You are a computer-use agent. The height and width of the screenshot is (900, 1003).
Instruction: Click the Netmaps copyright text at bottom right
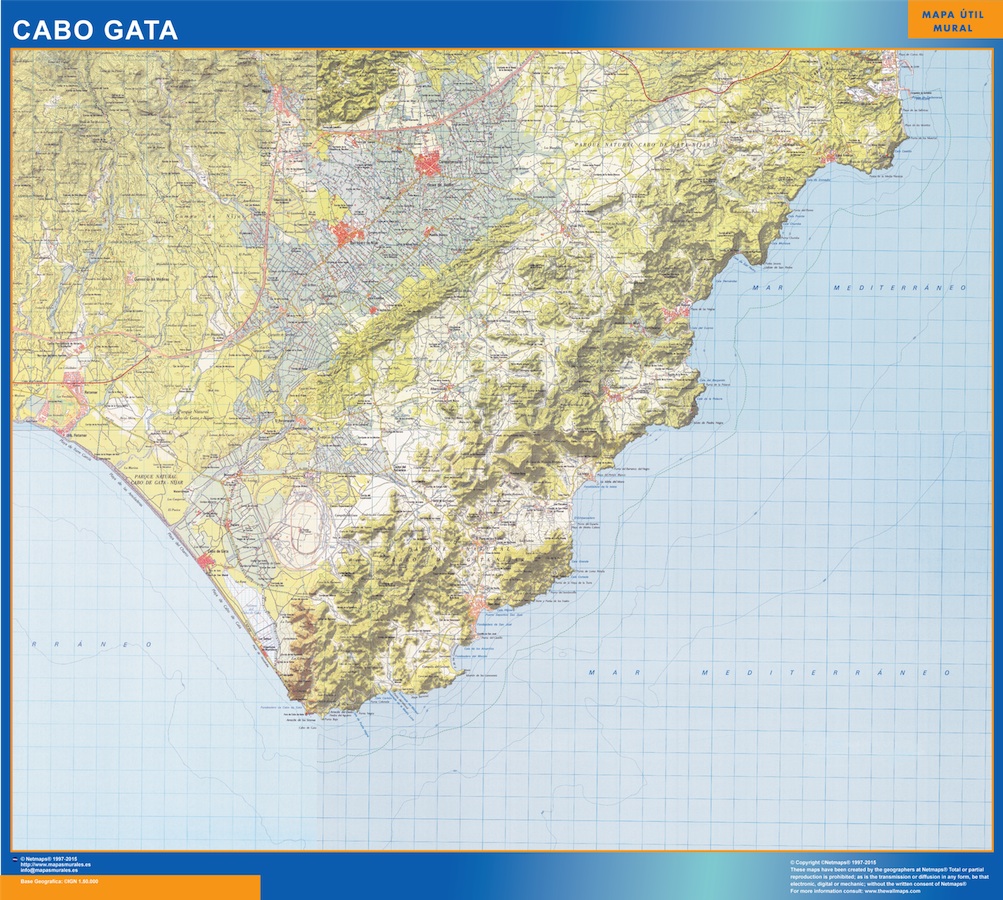pyautogui.click(x=832, y=861)
